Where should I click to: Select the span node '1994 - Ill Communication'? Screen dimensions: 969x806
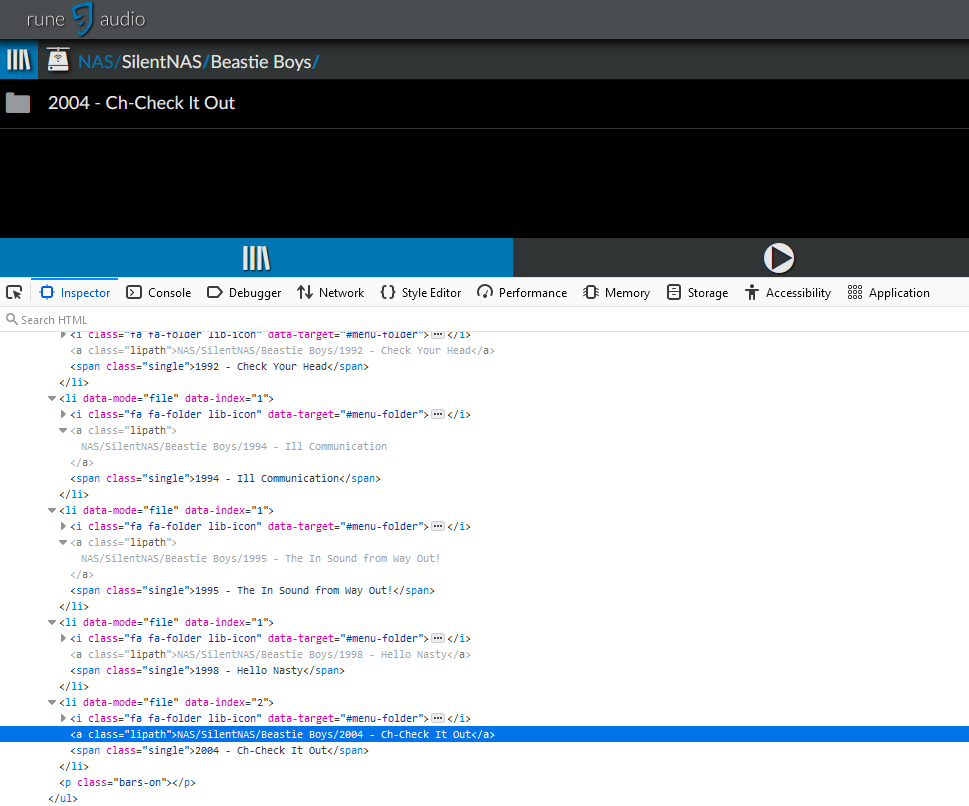(x=225, y=478)
